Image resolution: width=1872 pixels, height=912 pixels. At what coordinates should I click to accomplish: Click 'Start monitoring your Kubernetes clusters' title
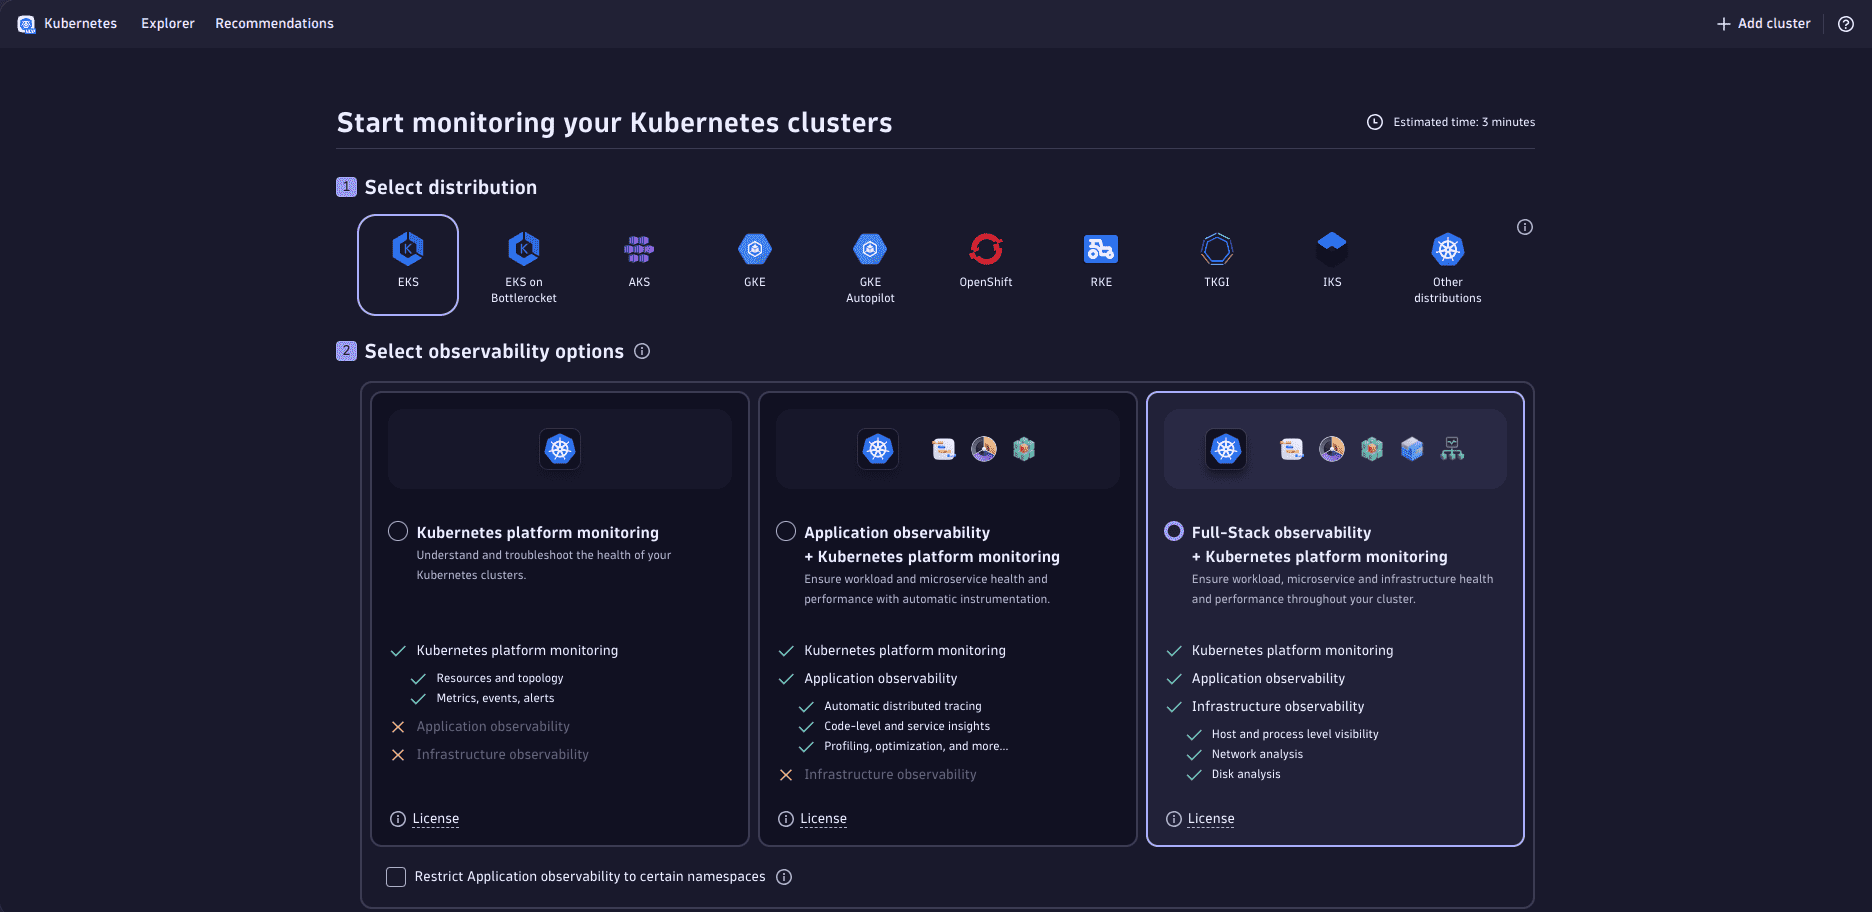click(x=614, y=122)
